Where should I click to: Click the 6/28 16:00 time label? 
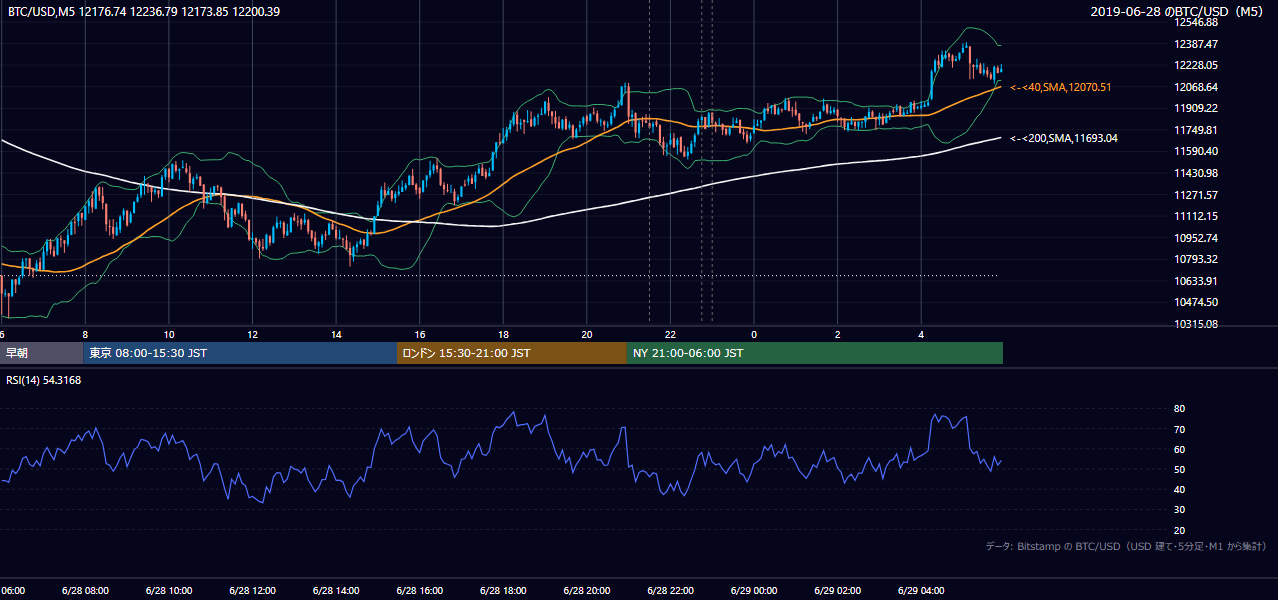pyautogui.click(x=420, y=591)
